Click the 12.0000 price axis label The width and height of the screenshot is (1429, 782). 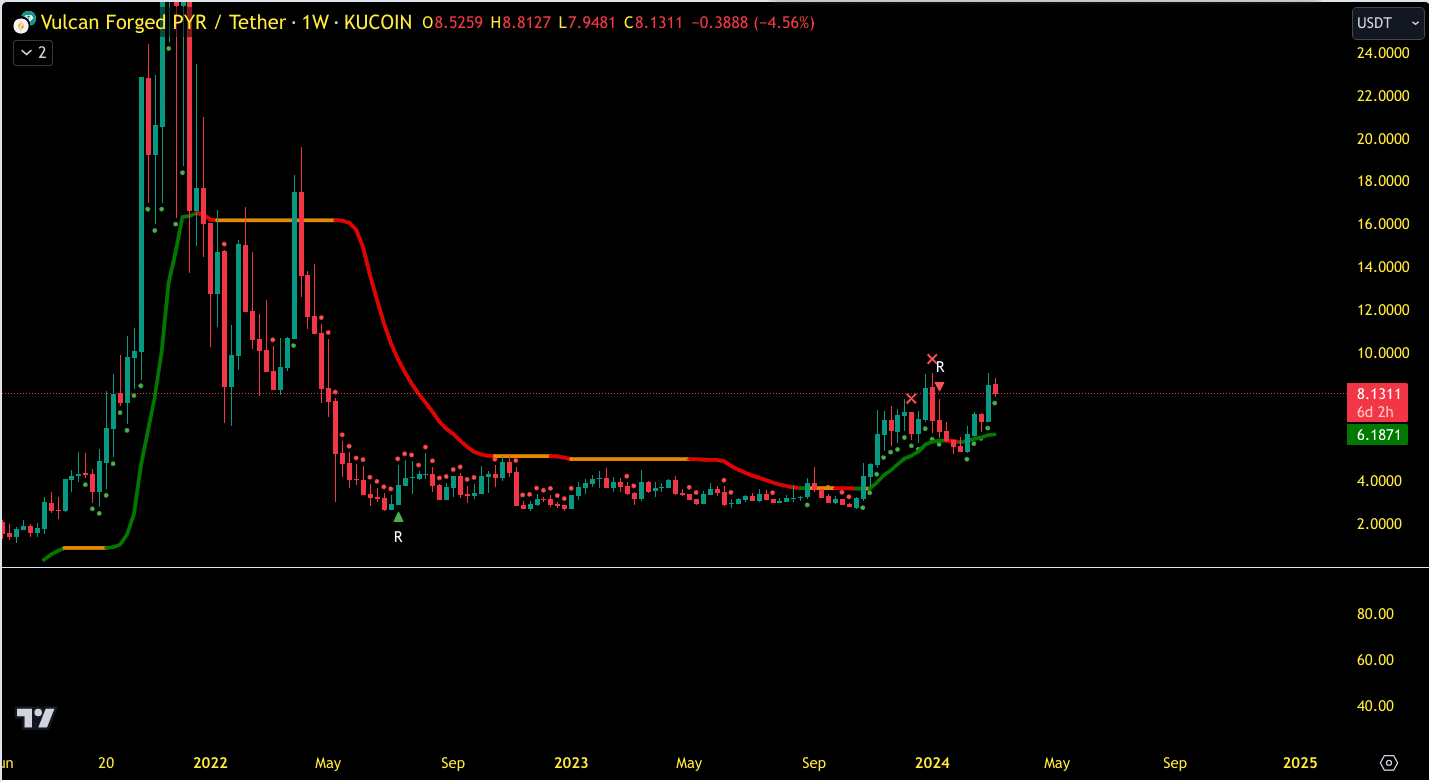pyautogui.click(x=1381, y=310)
